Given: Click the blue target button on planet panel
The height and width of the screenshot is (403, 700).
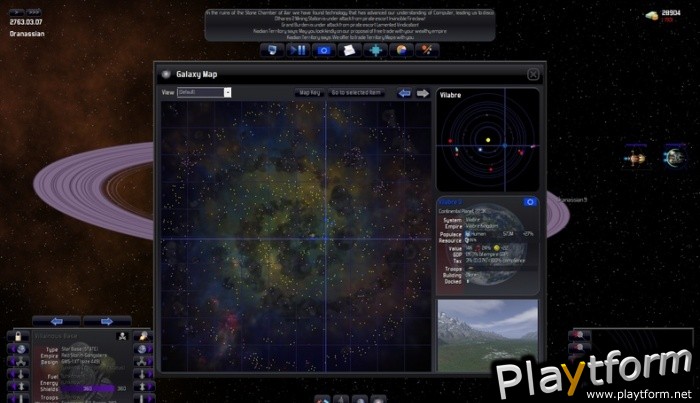Looking at the screenshot, I should (x=530, y=202).
